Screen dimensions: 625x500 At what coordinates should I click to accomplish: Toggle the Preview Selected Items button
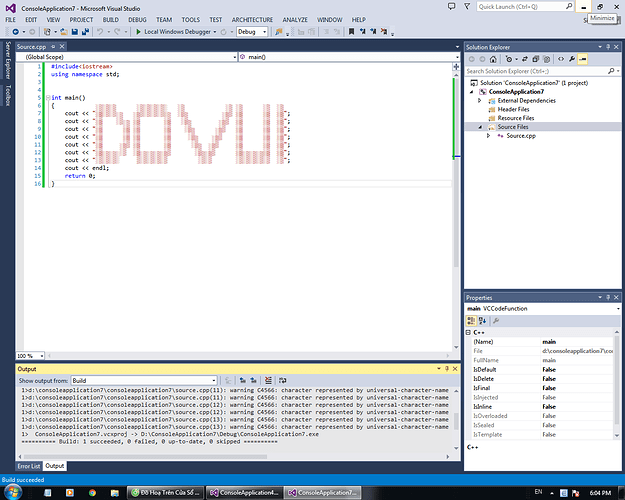pyautogui.click(x=581, y=59)
